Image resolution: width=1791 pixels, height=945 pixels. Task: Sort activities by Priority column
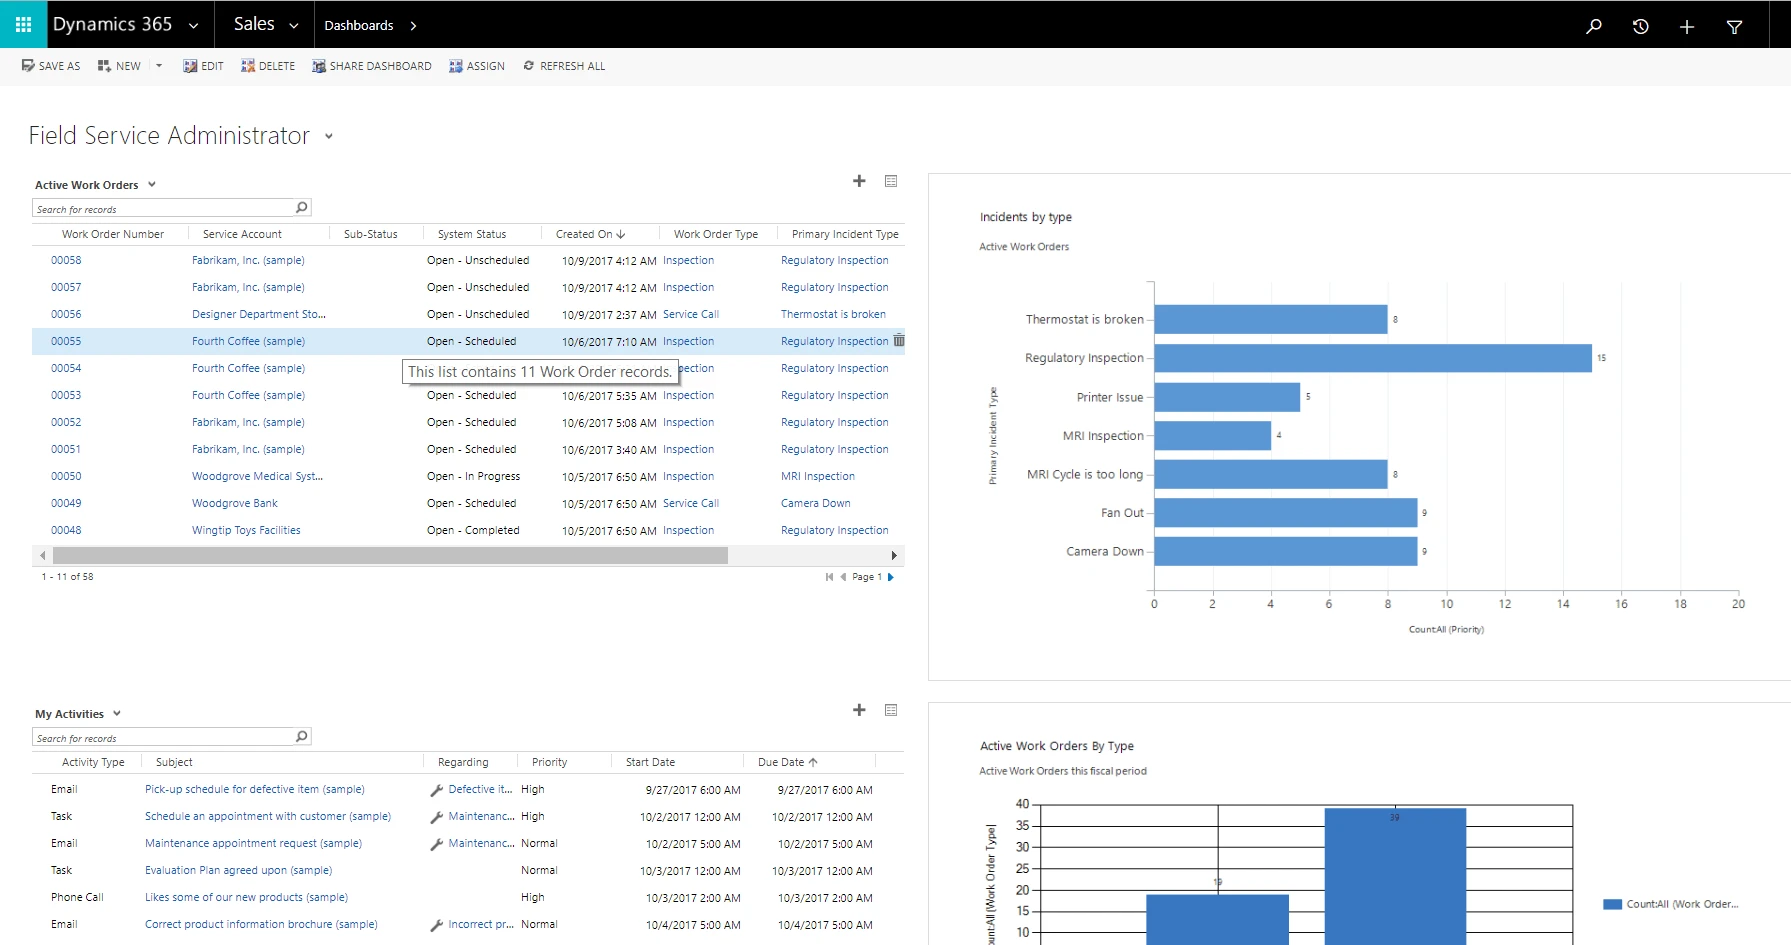coord(549,762)
